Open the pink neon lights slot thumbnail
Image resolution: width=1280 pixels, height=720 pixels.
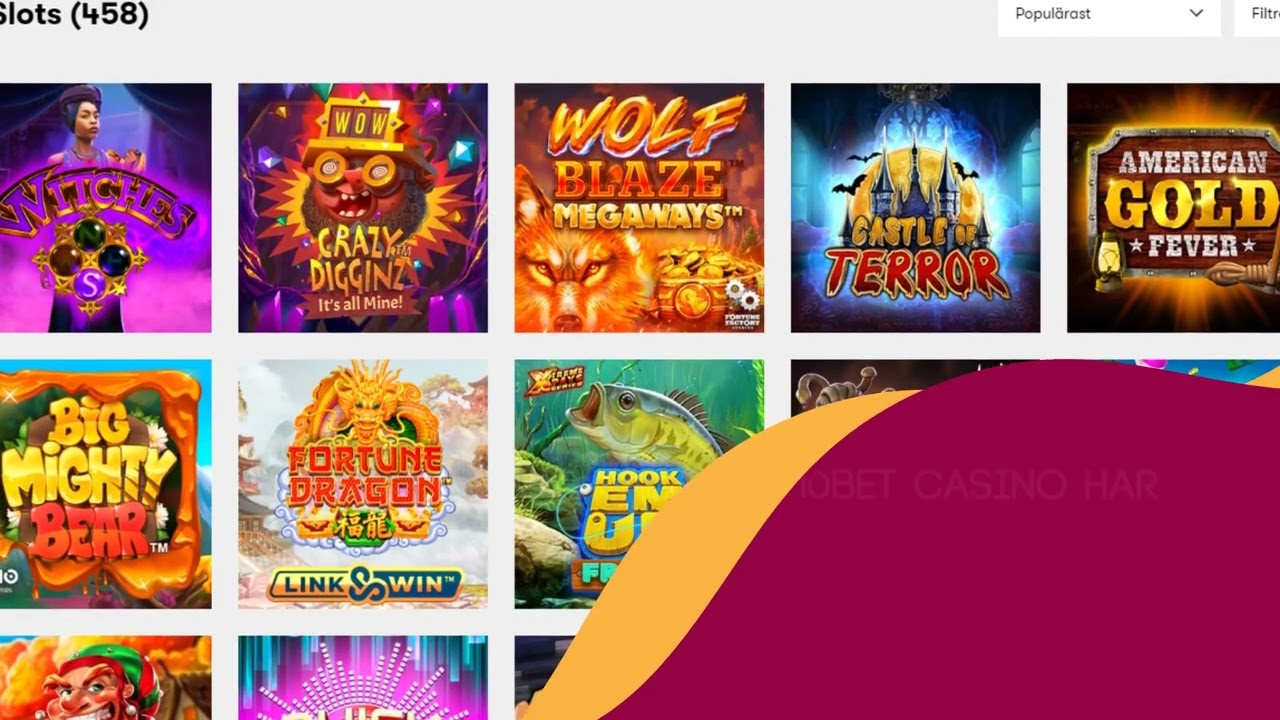pos(363,678)
